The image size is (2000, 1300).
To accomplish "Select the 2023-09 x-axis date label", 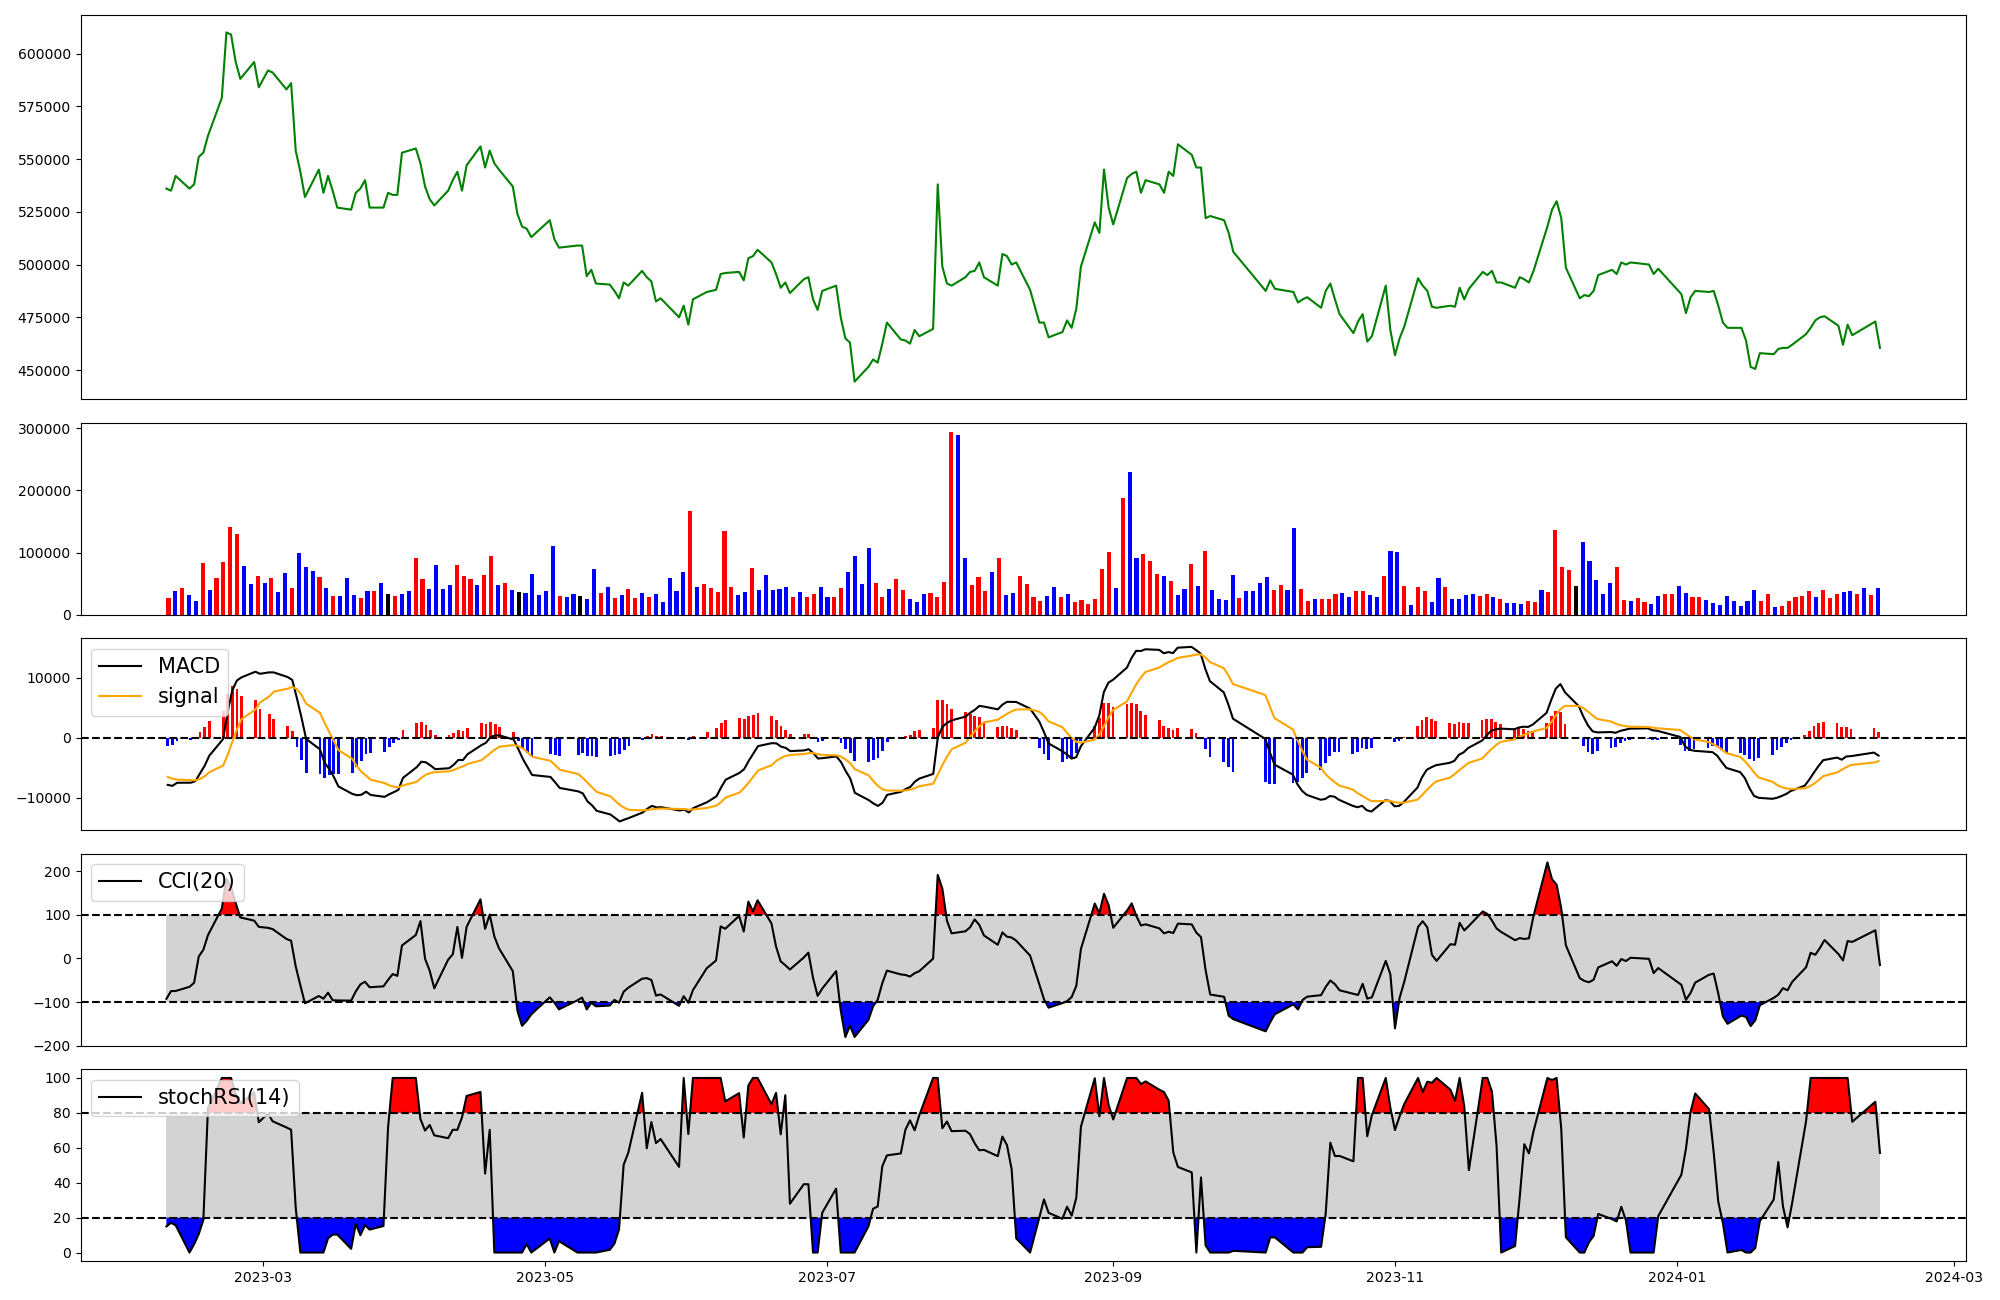I will tap(1112, 1277).
